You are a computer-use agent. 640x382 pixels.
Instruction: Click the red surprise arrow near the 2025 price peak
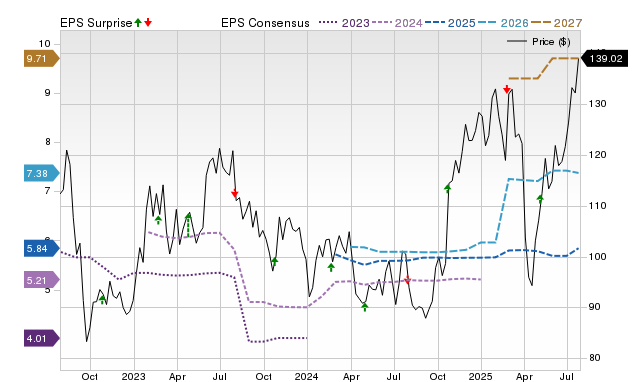click(507, 89)
